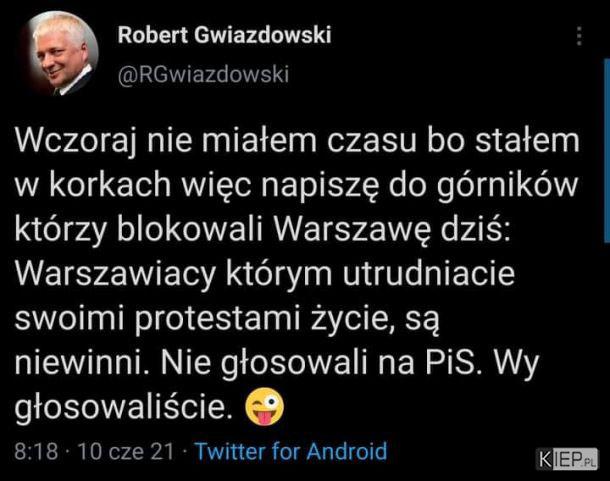Screen dimensions: 610x481
Task: Click the word protestami in the tweet
Action: tap(217, 319)
